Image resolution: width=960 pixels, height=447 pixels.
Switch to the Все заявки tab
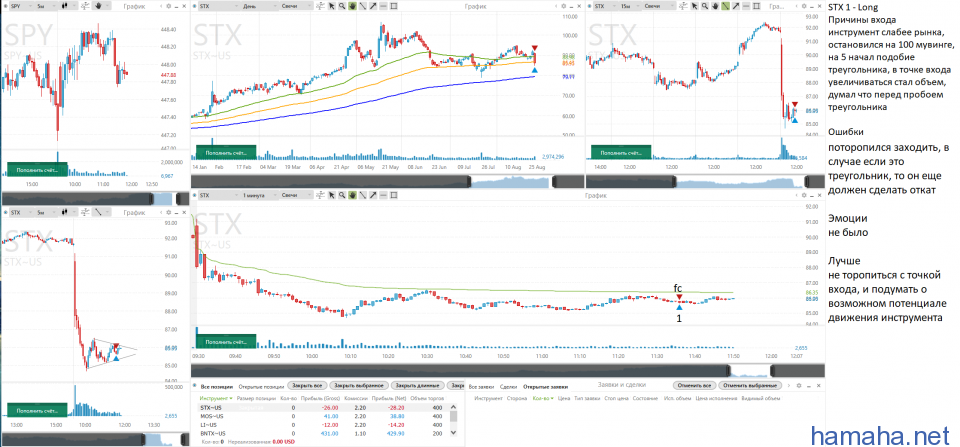click(x=481, y=386)
